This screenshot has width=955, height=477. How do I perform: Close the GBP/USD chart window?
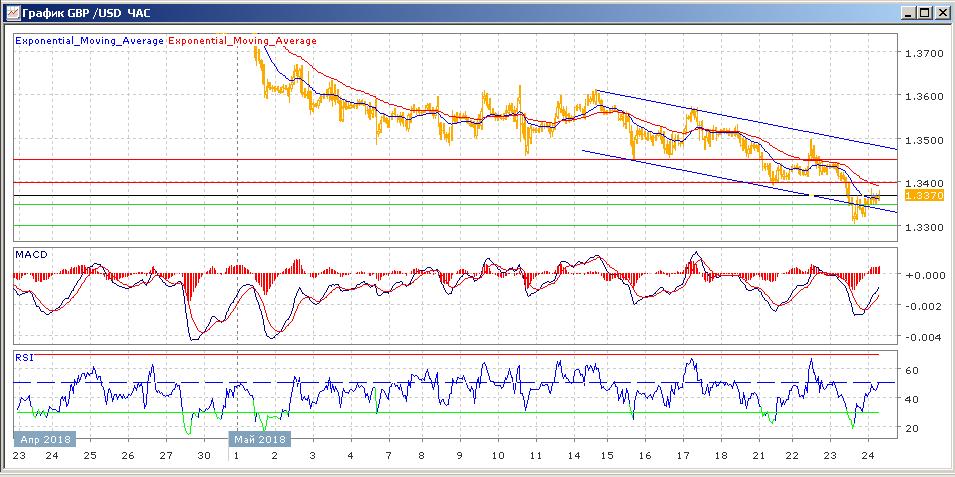[942, 13]
